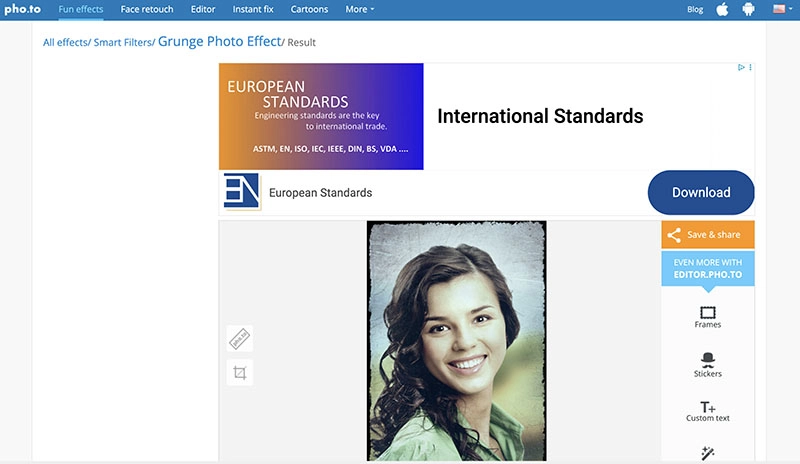The image size is (800, 464).
Task: Add Custom text to photo
Action: pyautogui.click(x=707, y=411)
